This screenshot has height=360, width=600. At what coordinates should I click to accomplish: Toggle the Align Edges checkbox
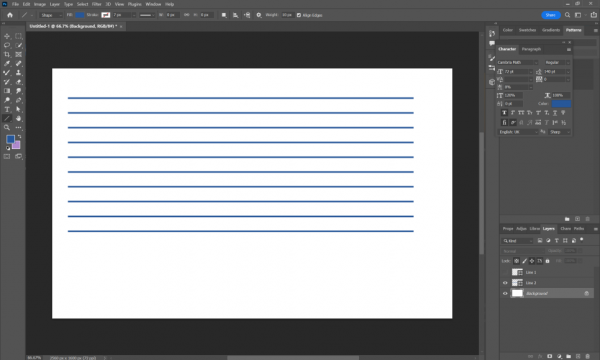pos(299,15)
